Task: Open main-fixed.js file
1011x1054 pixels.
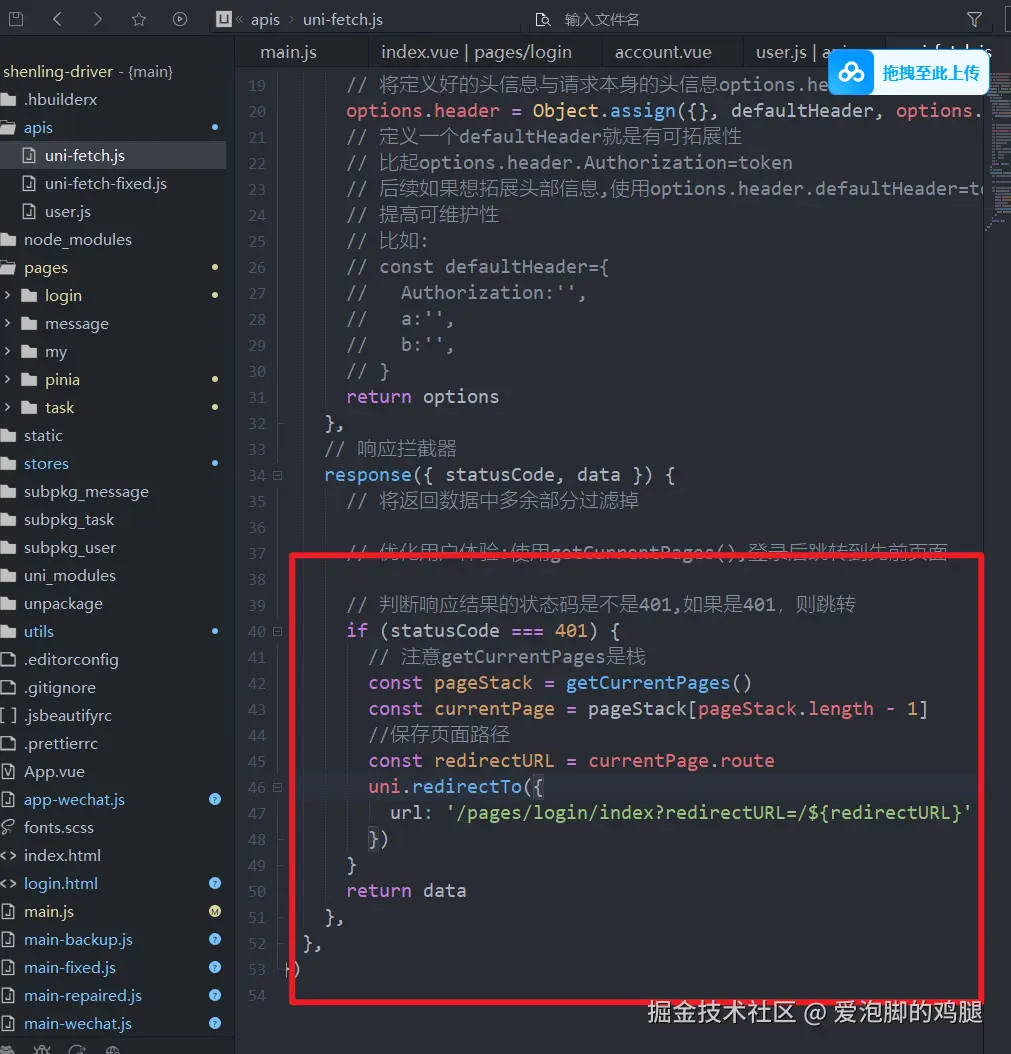Action: [x=70, y=968]
